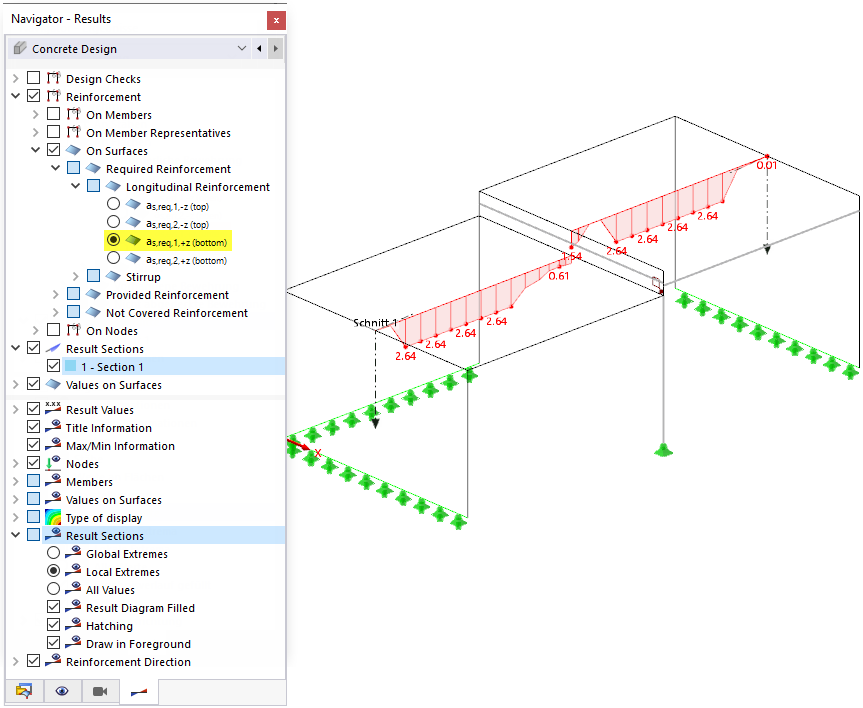
Task: Uncheck Result Diagram Filled
Action: pyautogui.click(x=53, y=607)
